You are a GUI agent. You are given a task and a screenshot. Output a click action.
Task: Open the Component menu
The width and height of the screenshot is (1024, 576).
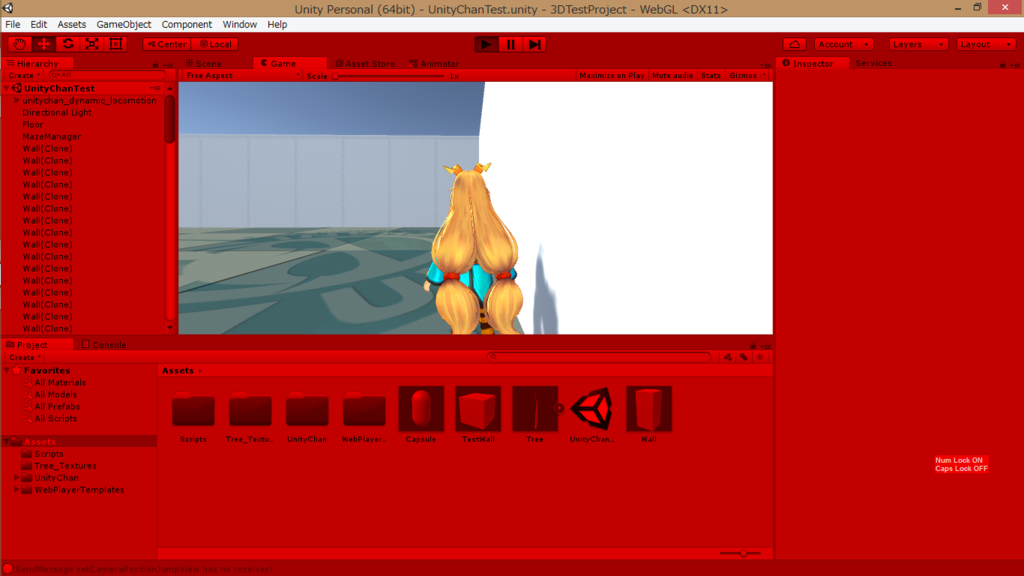(187, 24)
